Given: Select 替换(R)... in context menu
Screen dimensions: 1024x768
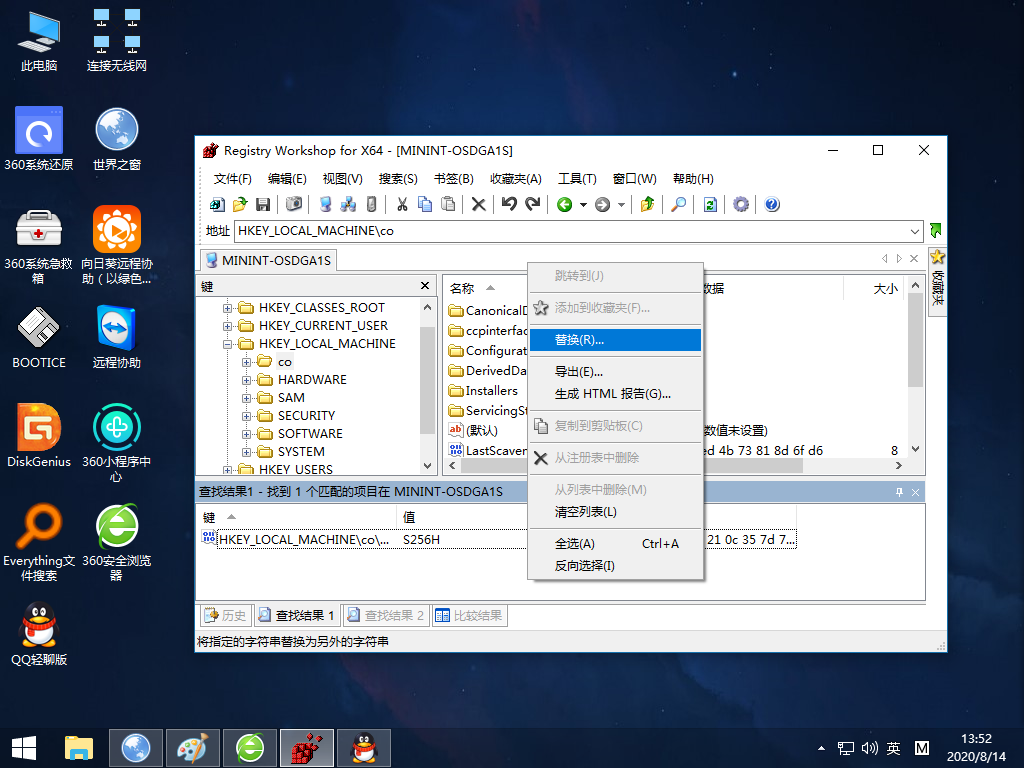Looking at the screenshot, I should click(x=615, y=340).
